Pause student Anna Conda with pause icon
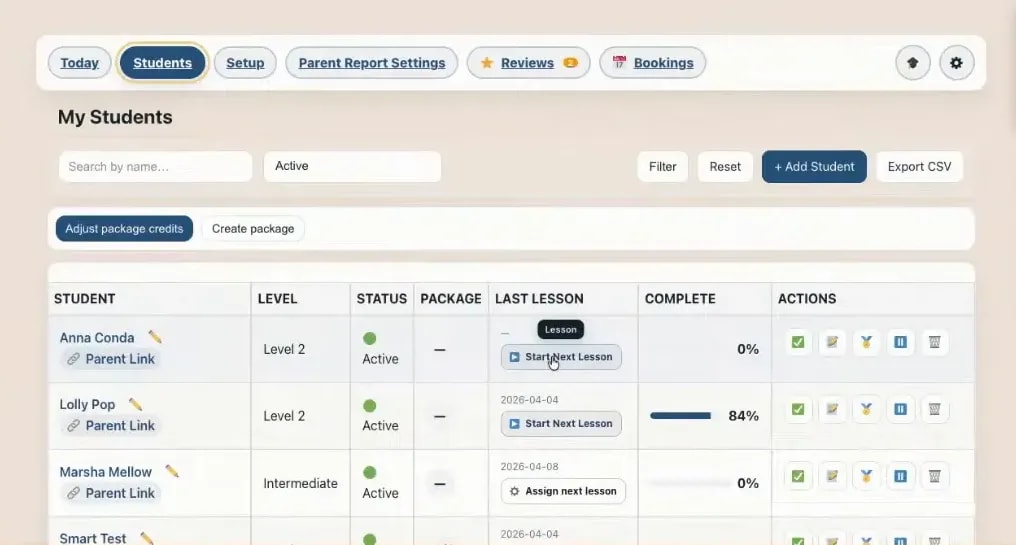 click(901, 342)
